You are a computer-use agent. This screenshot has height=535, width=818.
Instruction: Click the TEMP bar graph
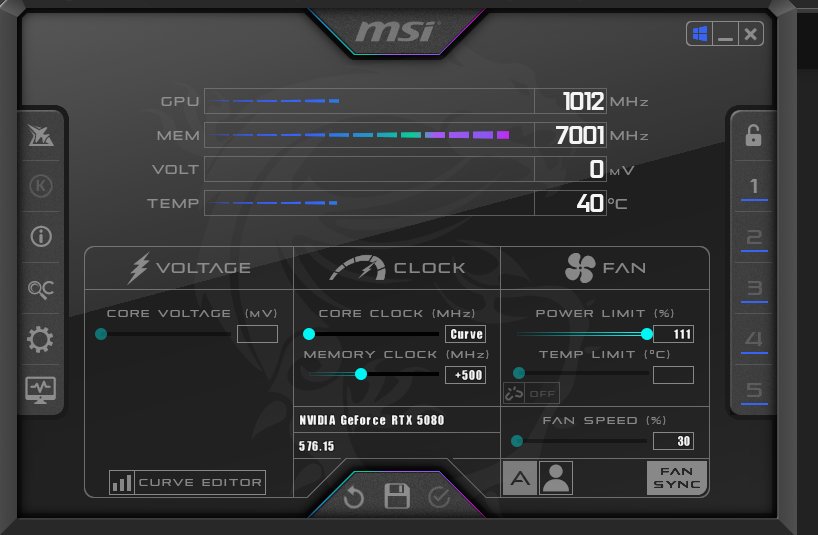(x=369, y=203)
